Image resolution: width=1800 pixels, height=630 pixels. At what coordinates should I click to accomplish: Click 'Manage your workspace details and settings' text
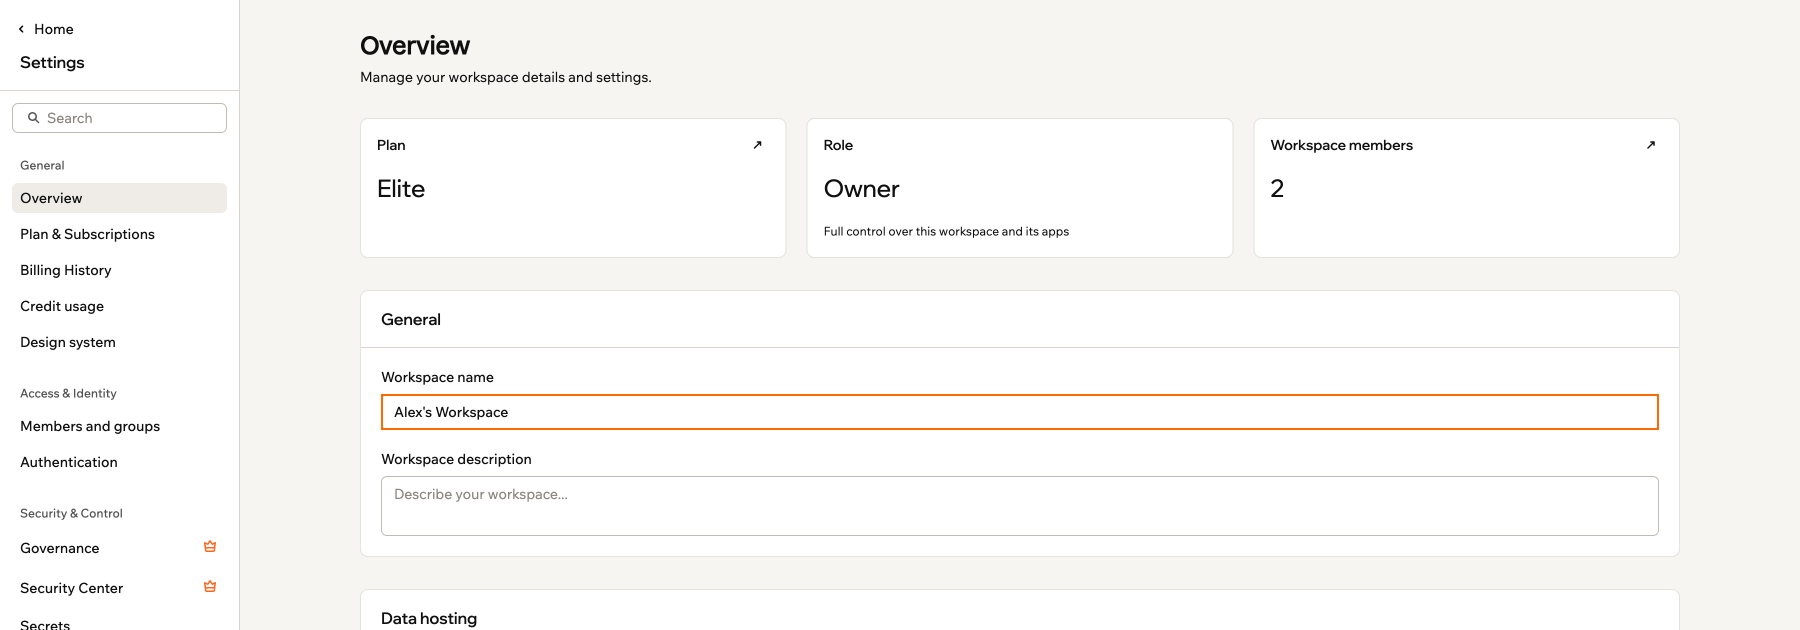(x=506, y=77)
